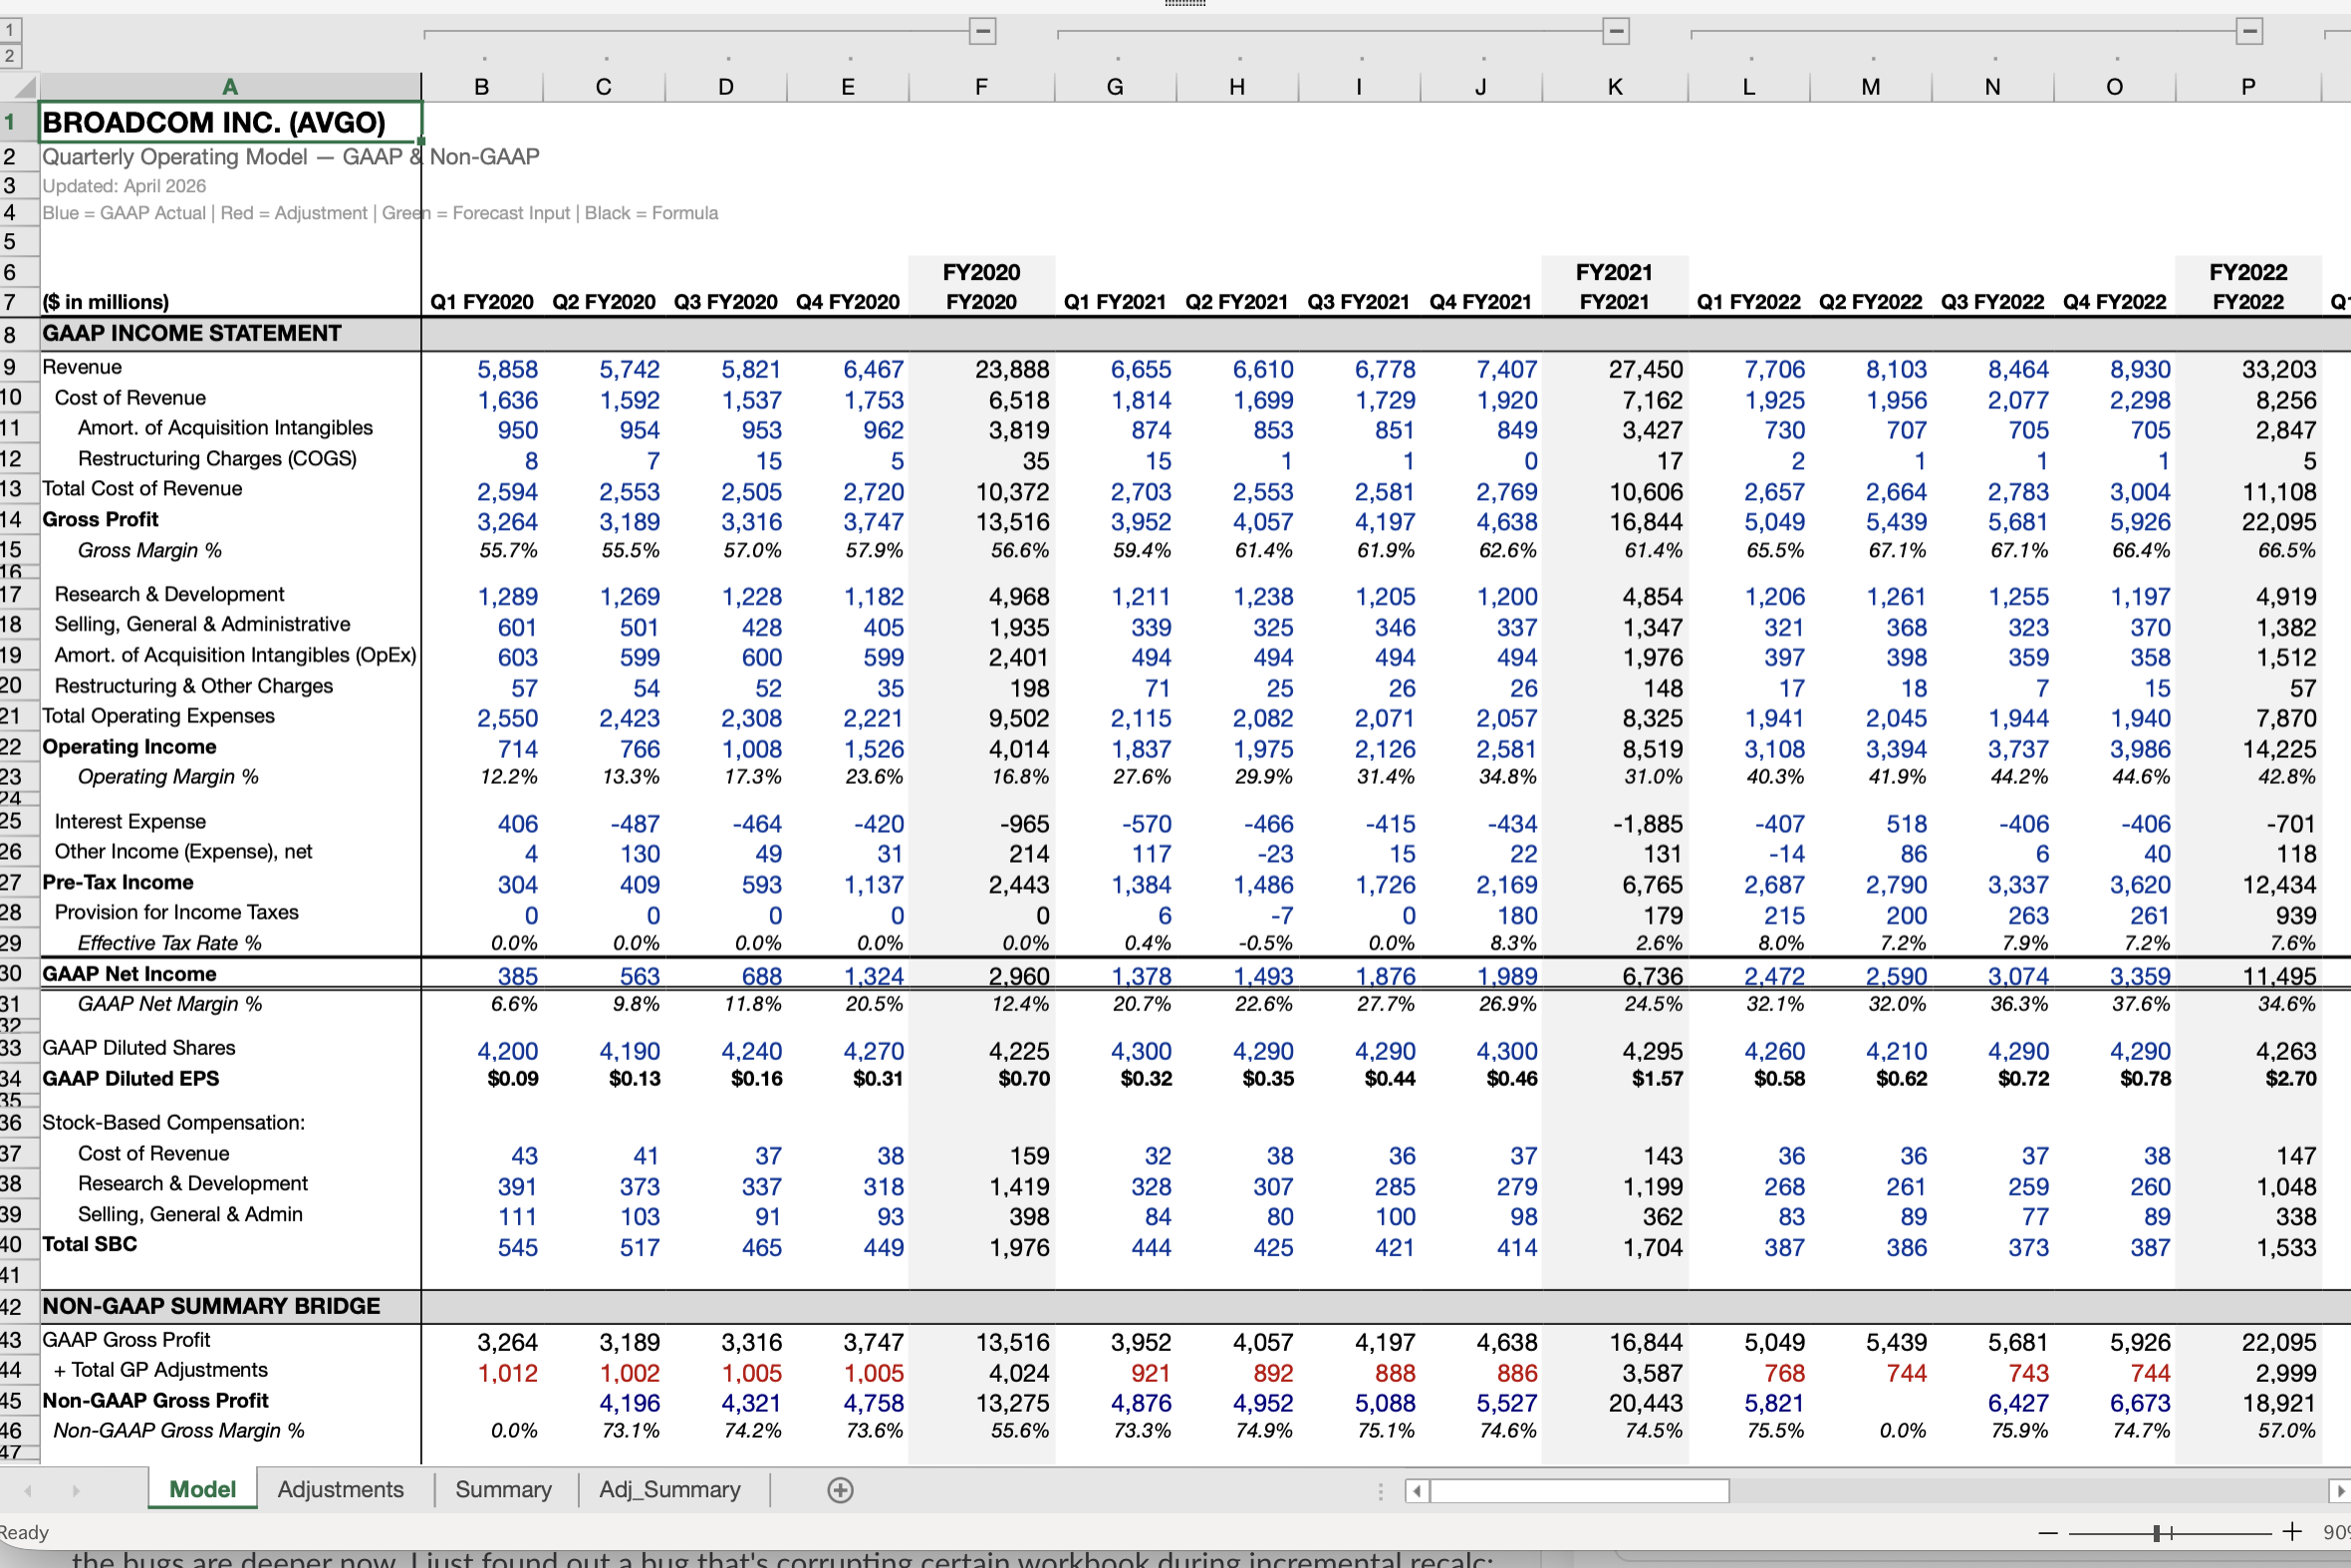This screenshot has width=2351, height=1568.
Task: Show outline level 2 columns
Action: [10, 56]
